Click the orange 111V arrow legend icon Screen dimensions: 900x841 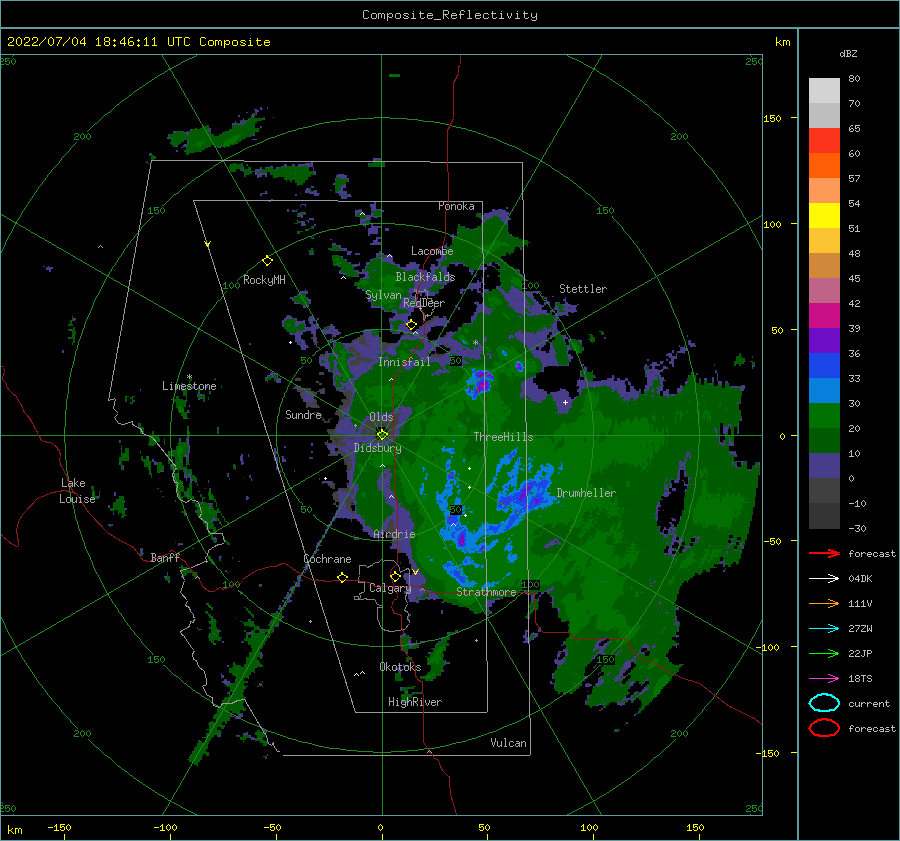tap(824, 603)
